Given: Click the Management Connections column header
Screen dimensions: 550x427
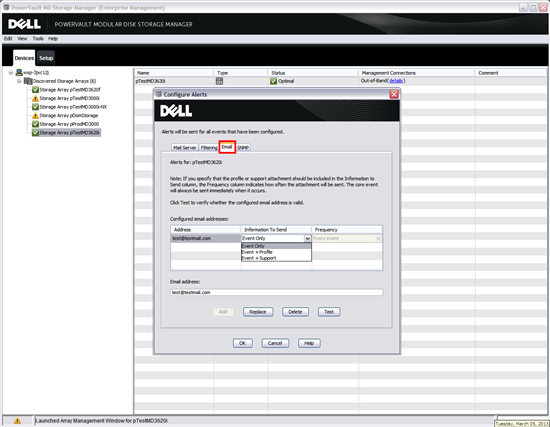Looking at the screenshot, I should pos(417,73).
